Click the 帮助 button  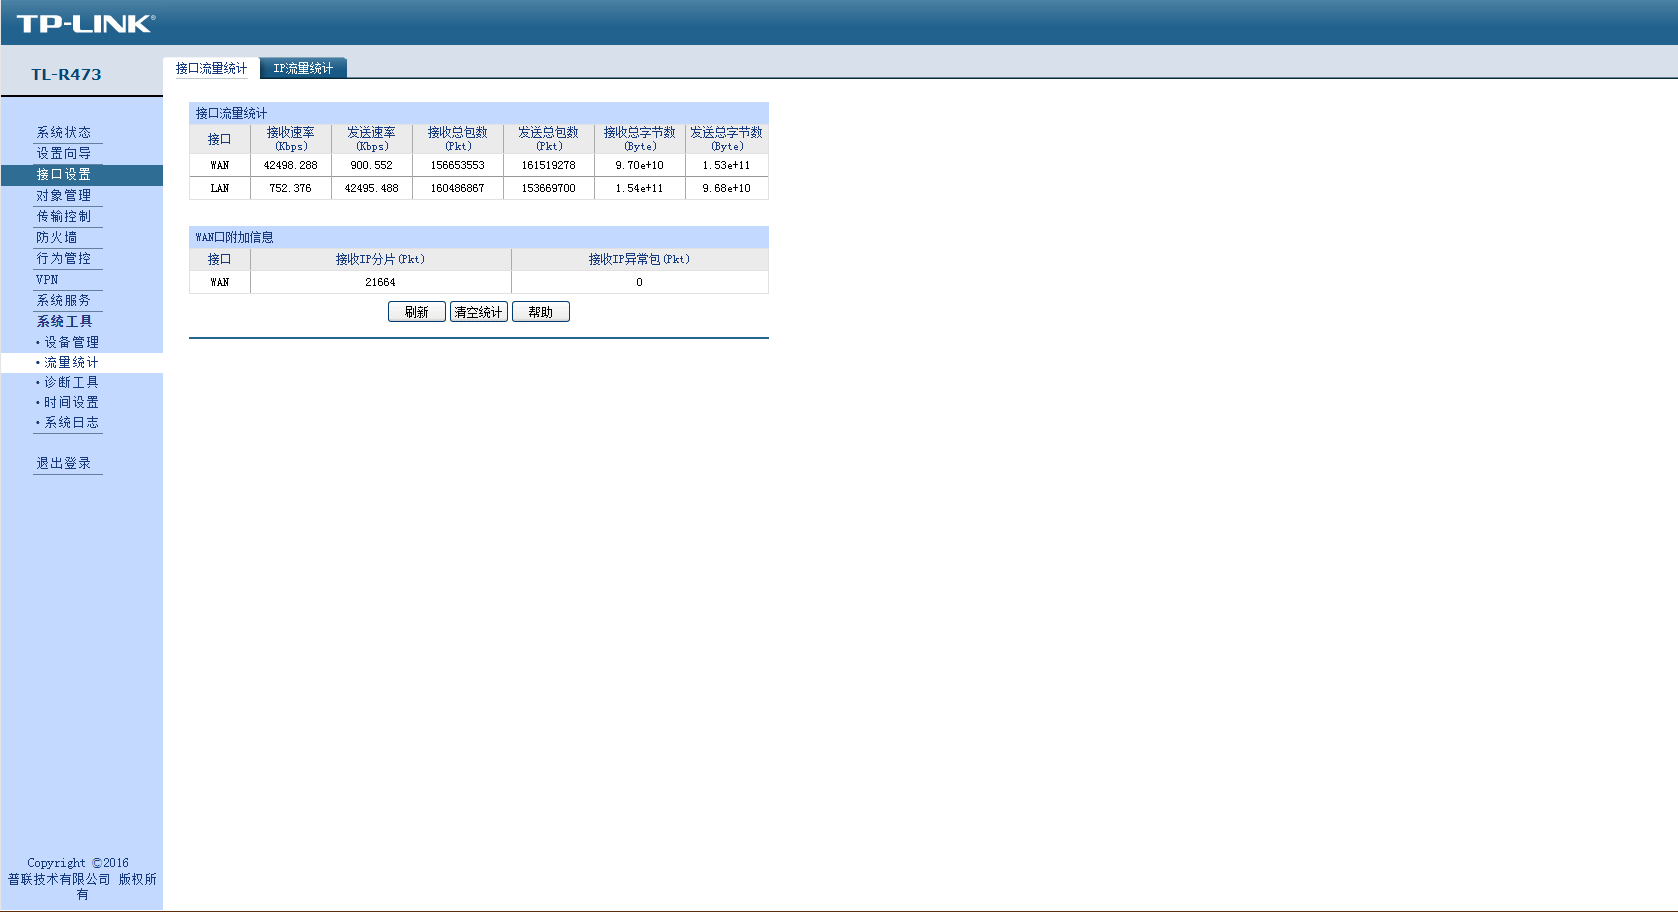pyautogui.click(x=541, y=312)
